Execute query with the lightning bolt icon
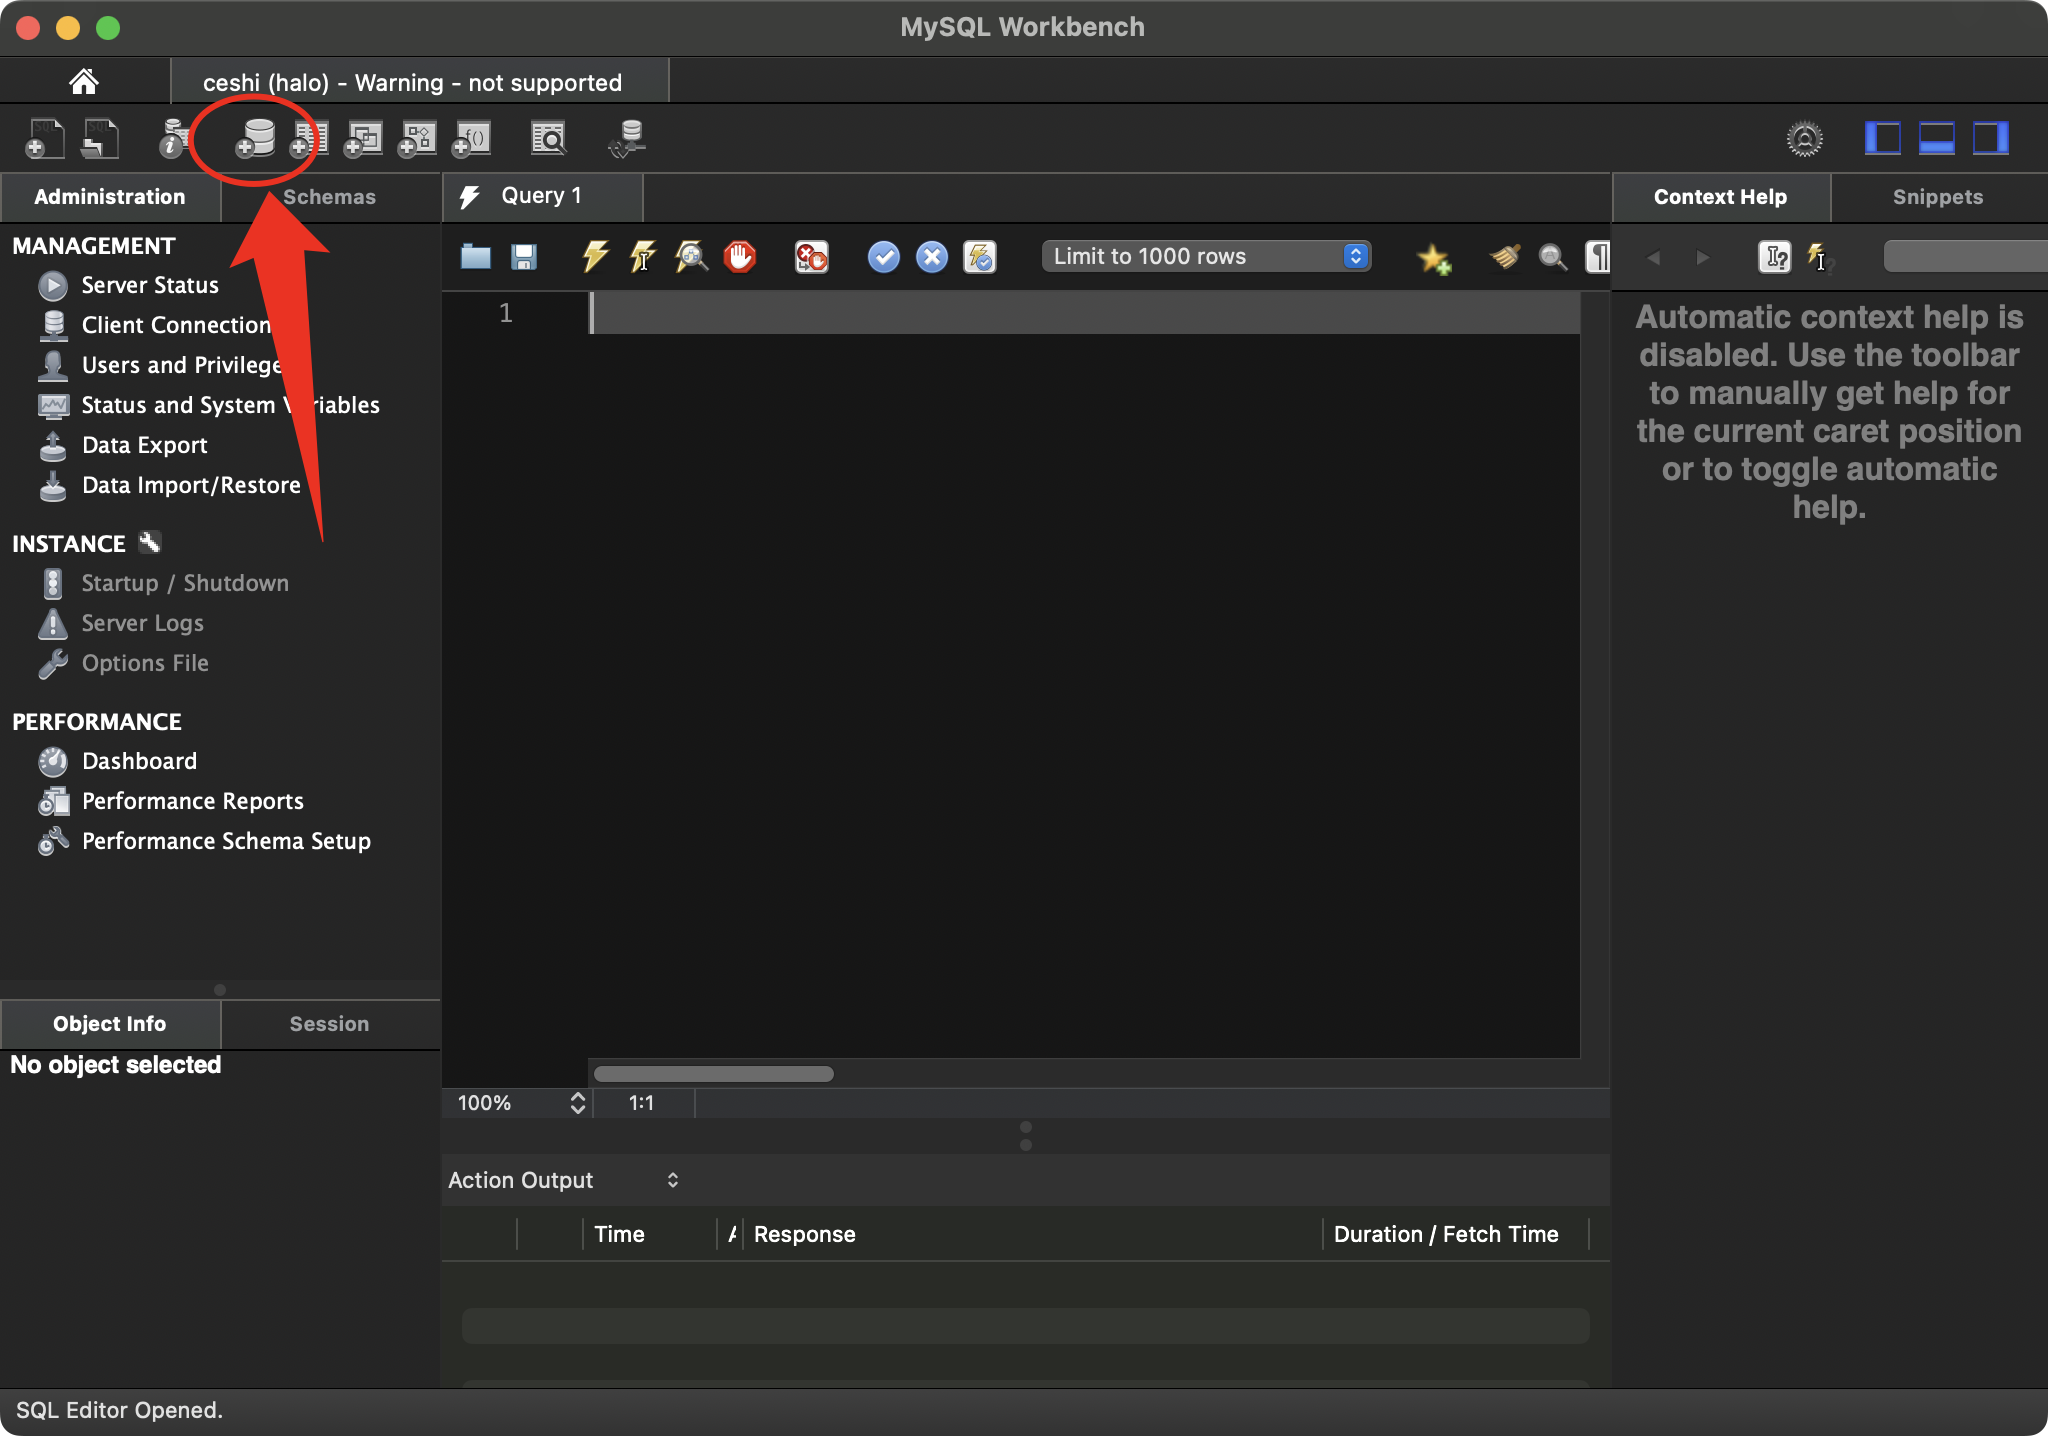 (595, 257)
